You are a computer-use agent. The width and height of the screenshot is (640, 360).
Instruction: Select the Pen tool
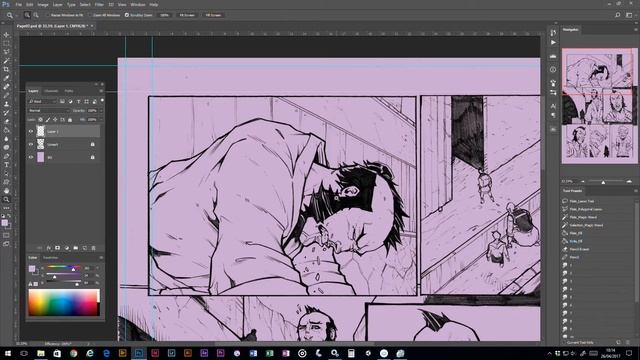[6, 156]
